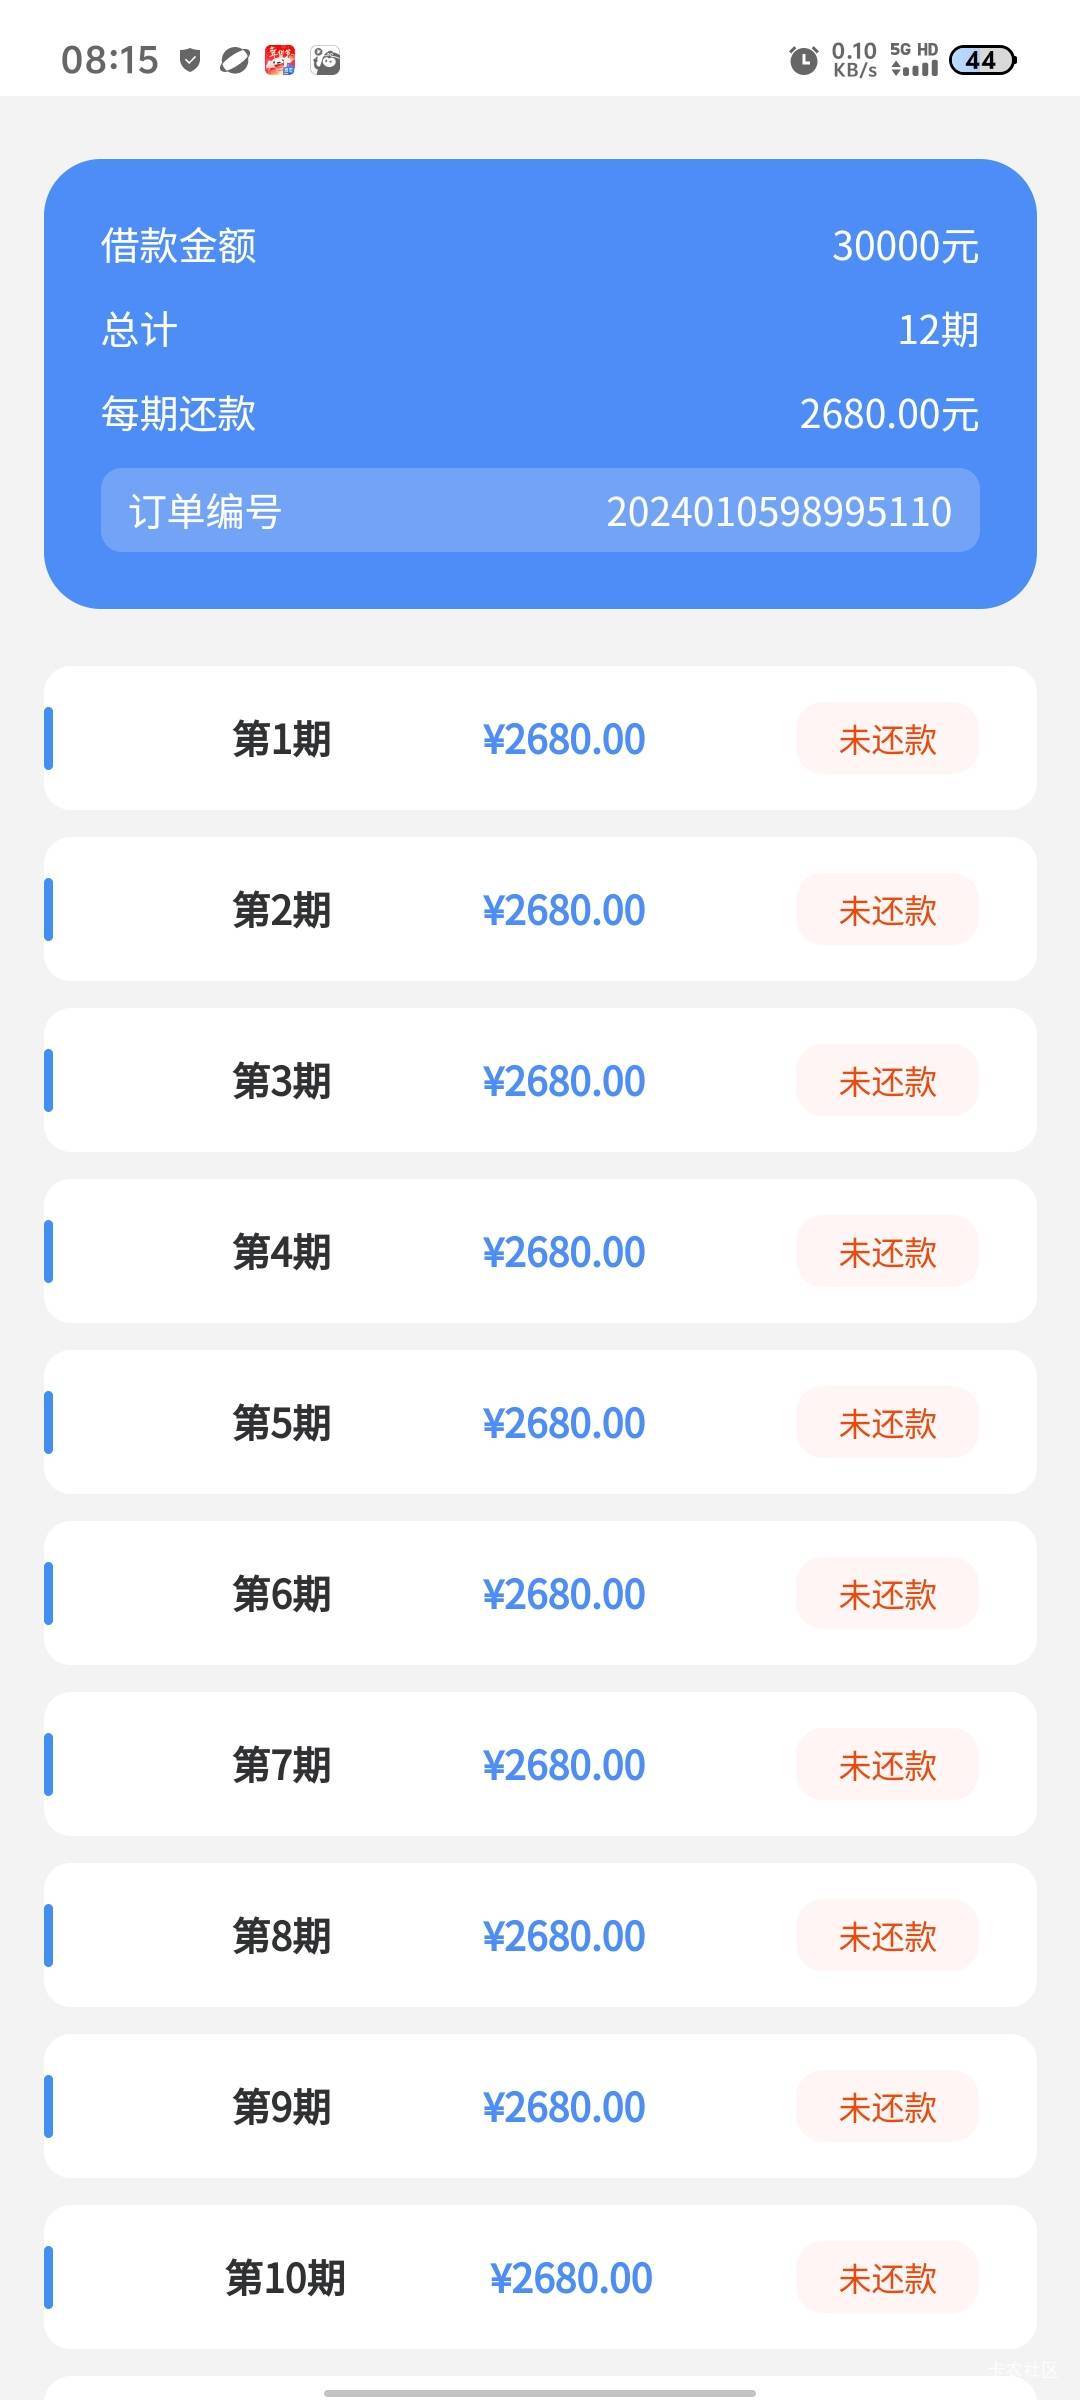
Task: Tap the 30000元 loan amount value
Action: (x=905, y=246)
